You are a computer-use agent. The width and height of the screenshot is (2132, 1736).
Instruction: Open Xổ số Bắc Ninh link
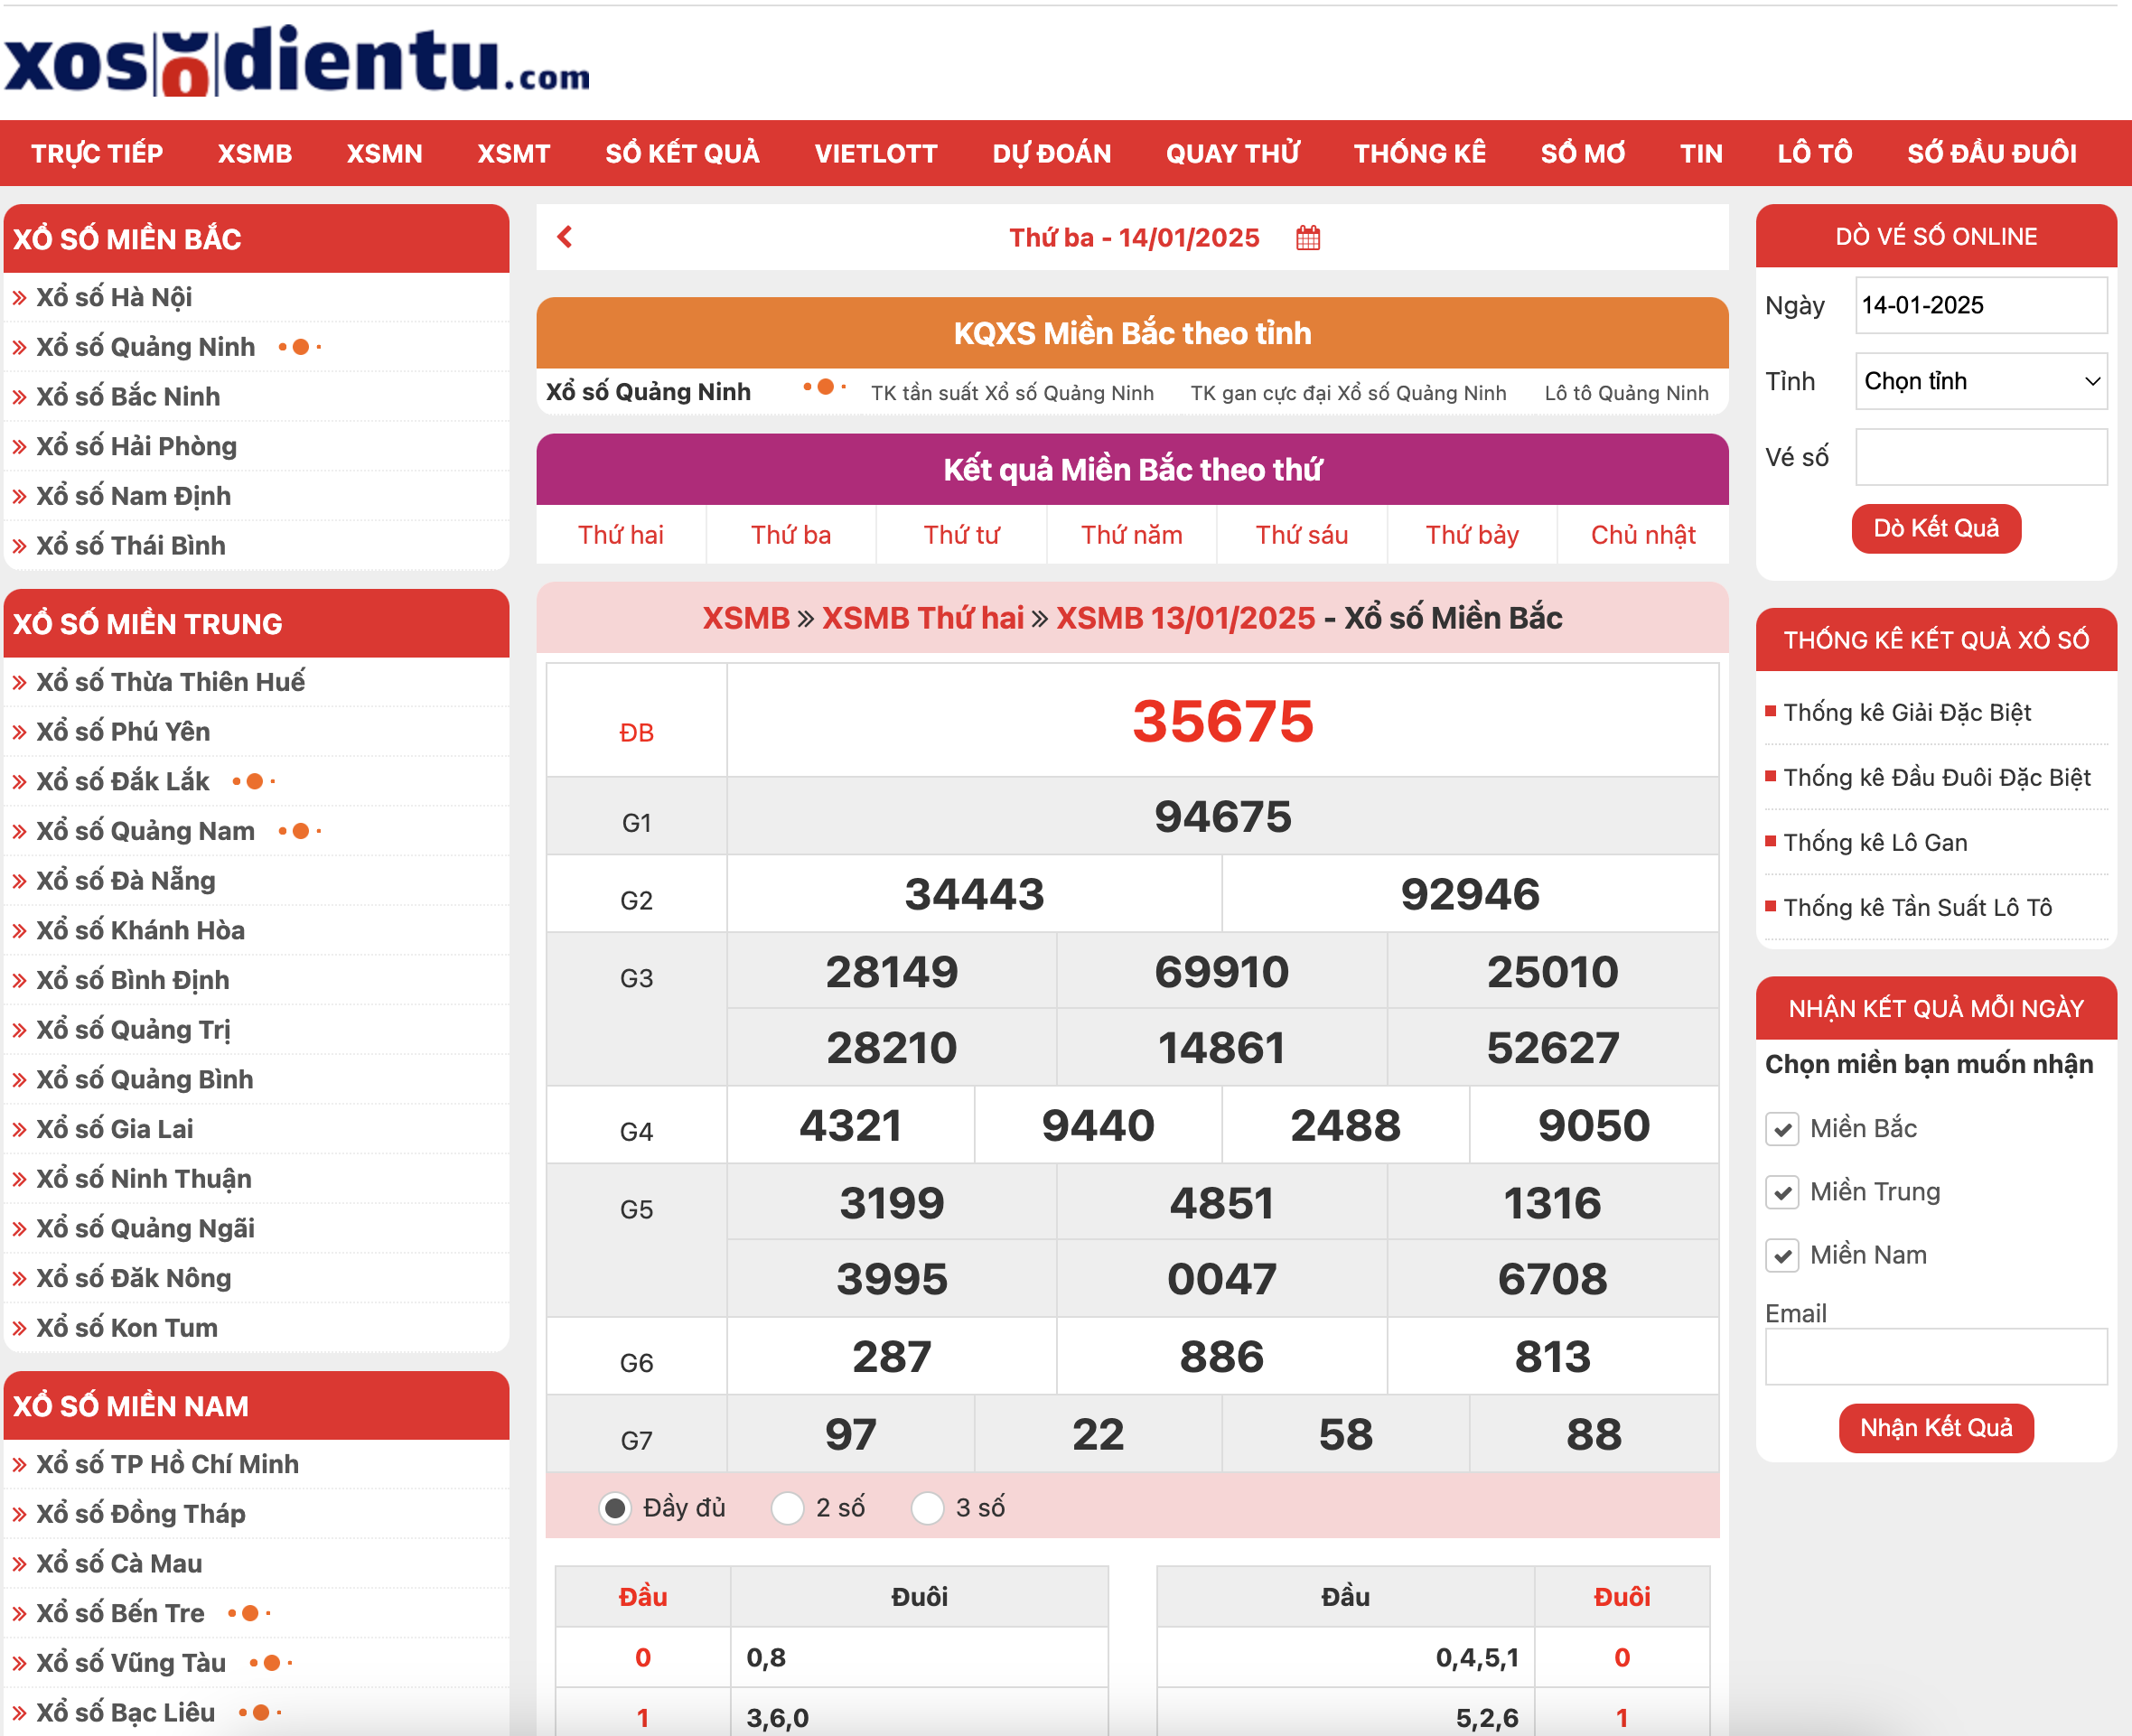click(x=128, y=397)
